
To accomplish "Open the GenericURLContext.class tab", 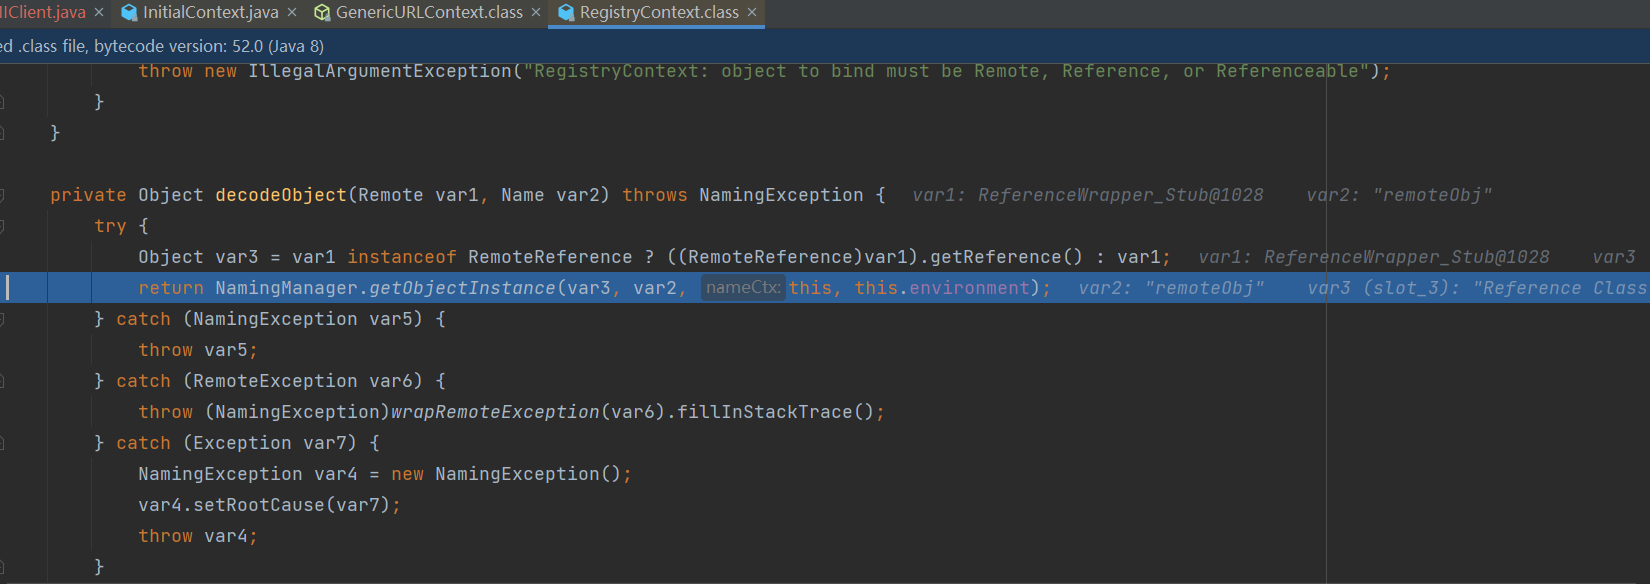I will pyautogui.click(x=428, y=12).
